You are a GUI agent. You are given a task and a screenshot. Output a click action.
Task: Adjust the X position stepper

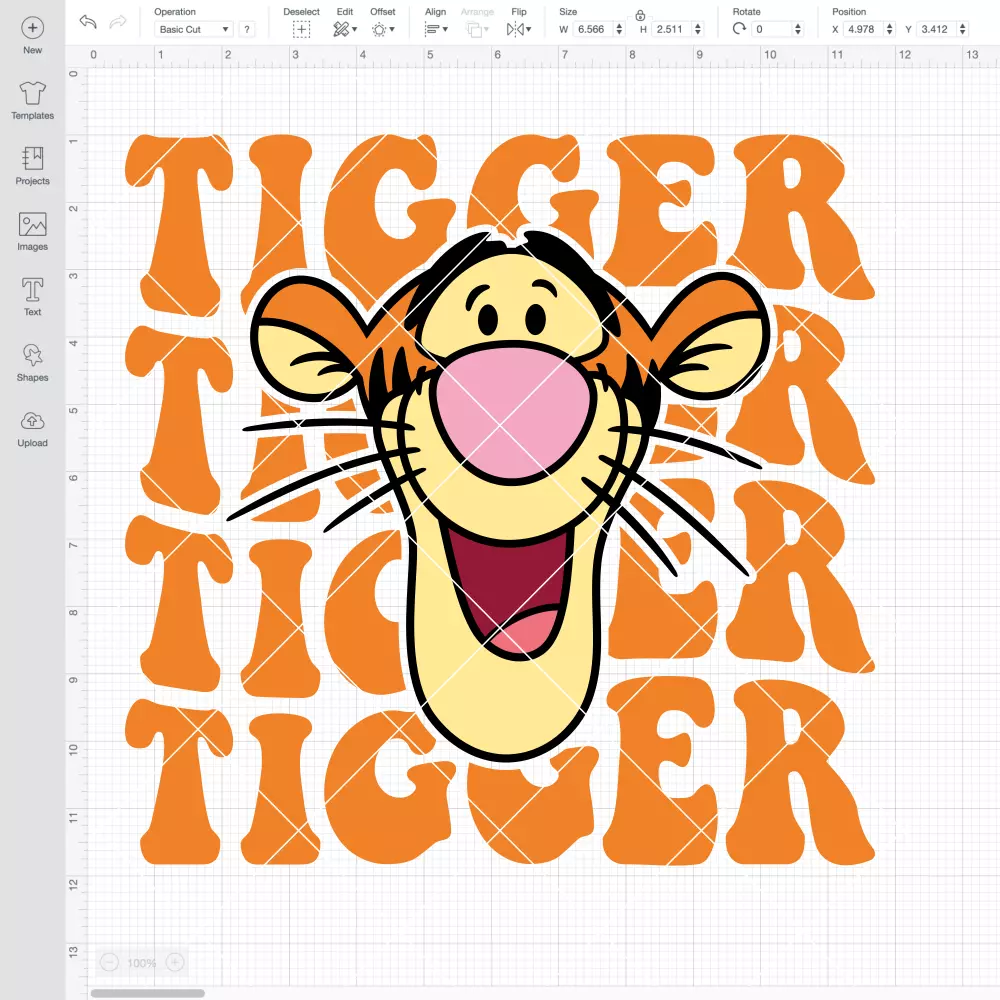click(x=890, y=29)
